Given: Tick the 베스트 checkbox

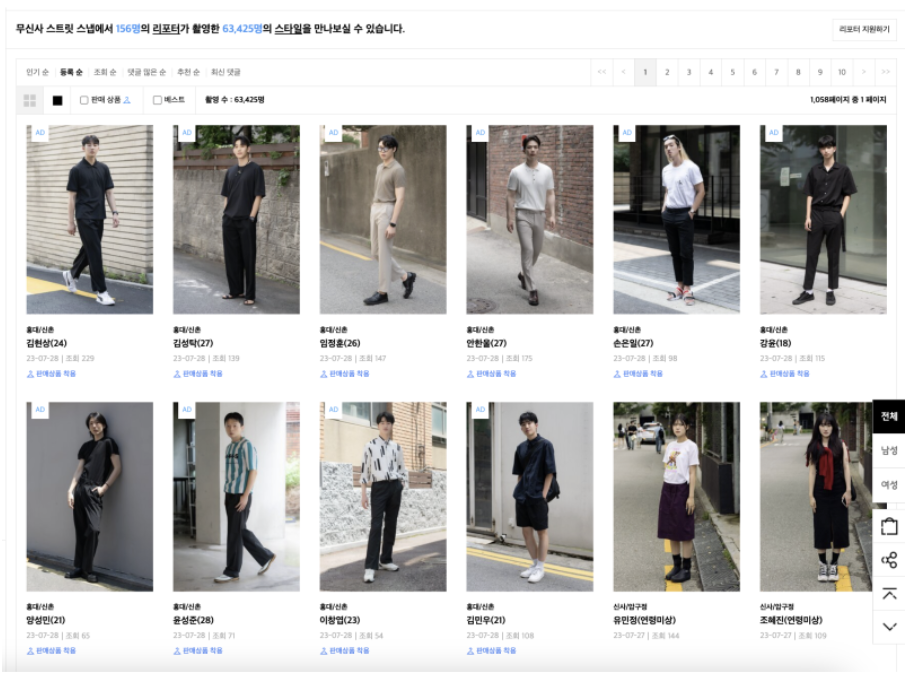Looking at the screenshot, I should 157,100.
